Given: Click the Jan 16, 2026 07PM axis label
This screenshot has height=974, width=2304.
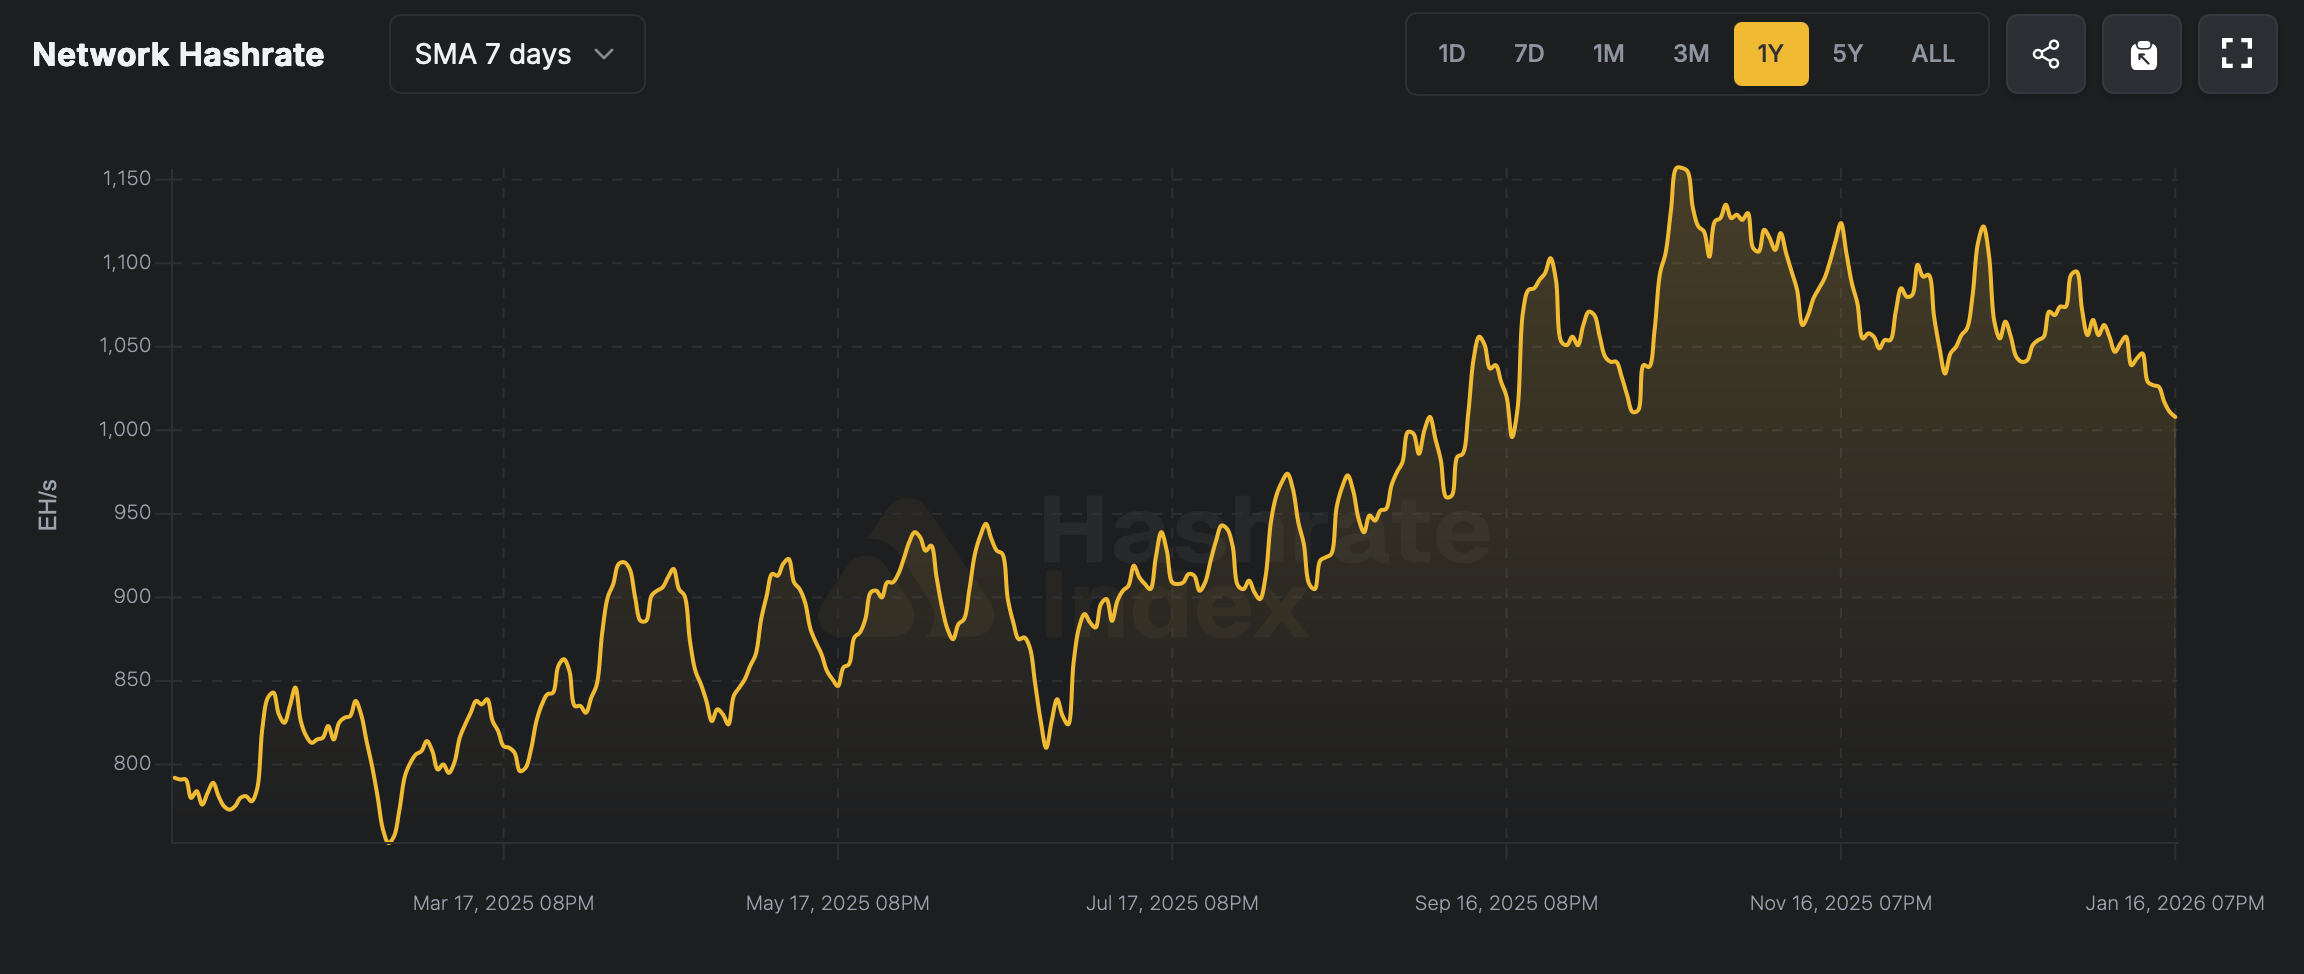Looking at the screenshot, I should 2174,903.
